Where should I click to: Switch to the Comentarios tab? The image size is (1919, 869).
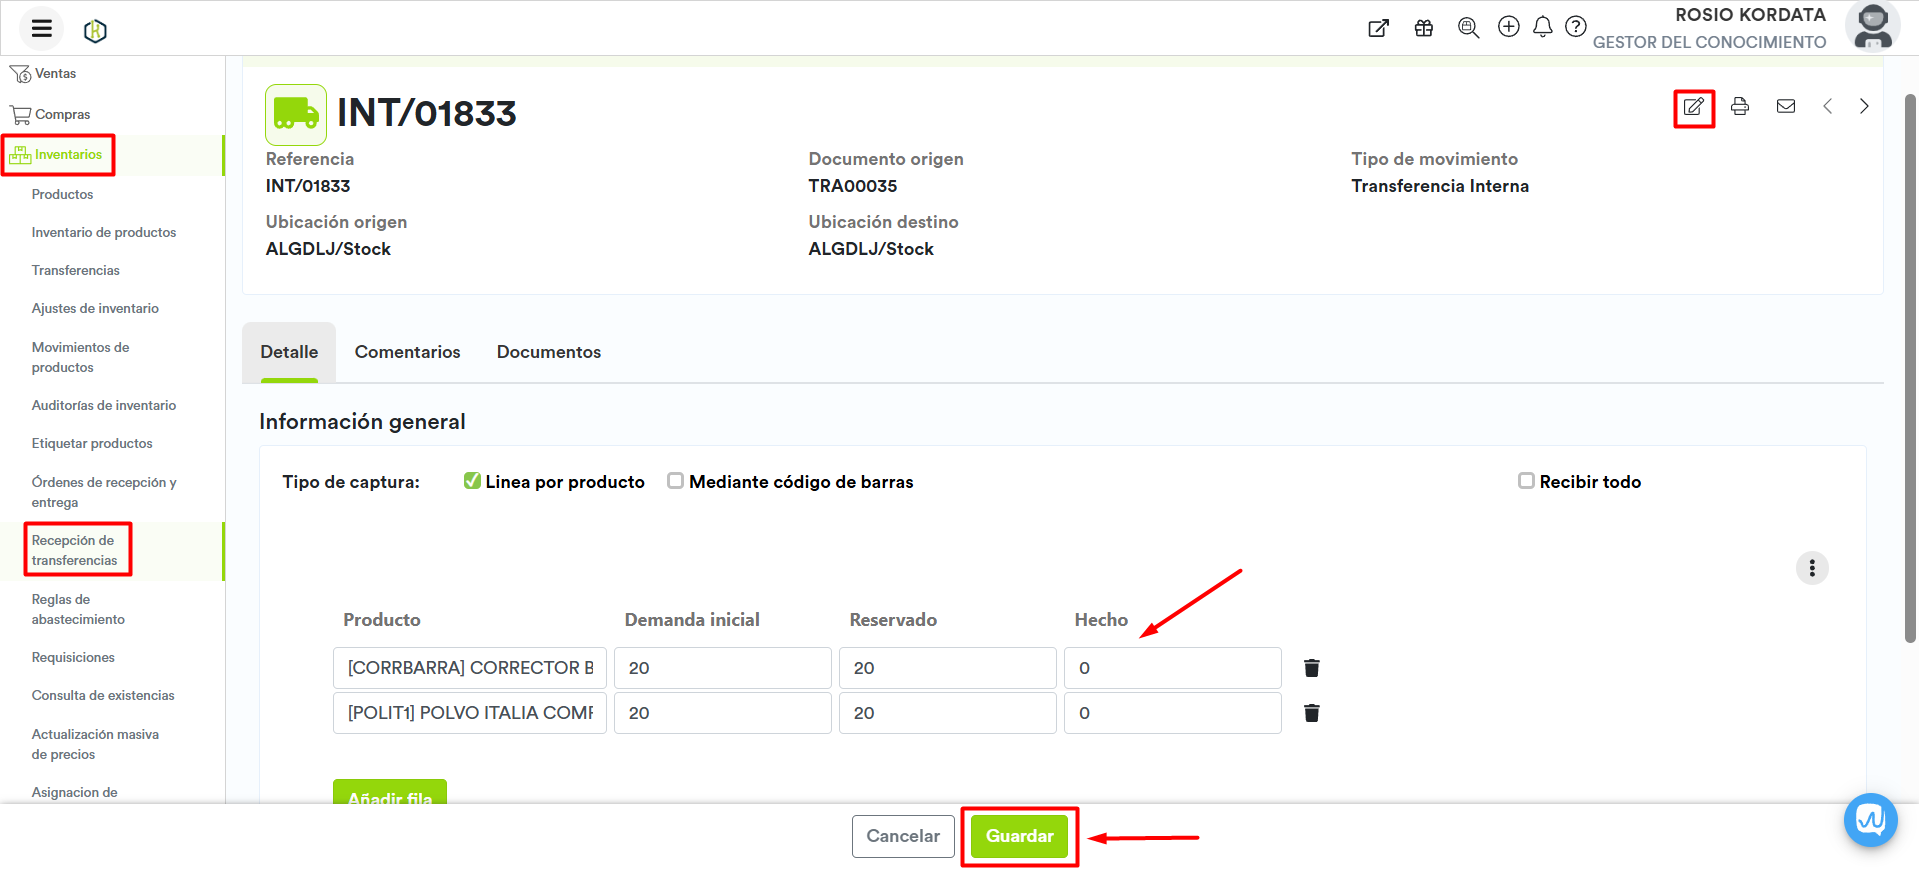pyautogui.click(x=407, y=352)
